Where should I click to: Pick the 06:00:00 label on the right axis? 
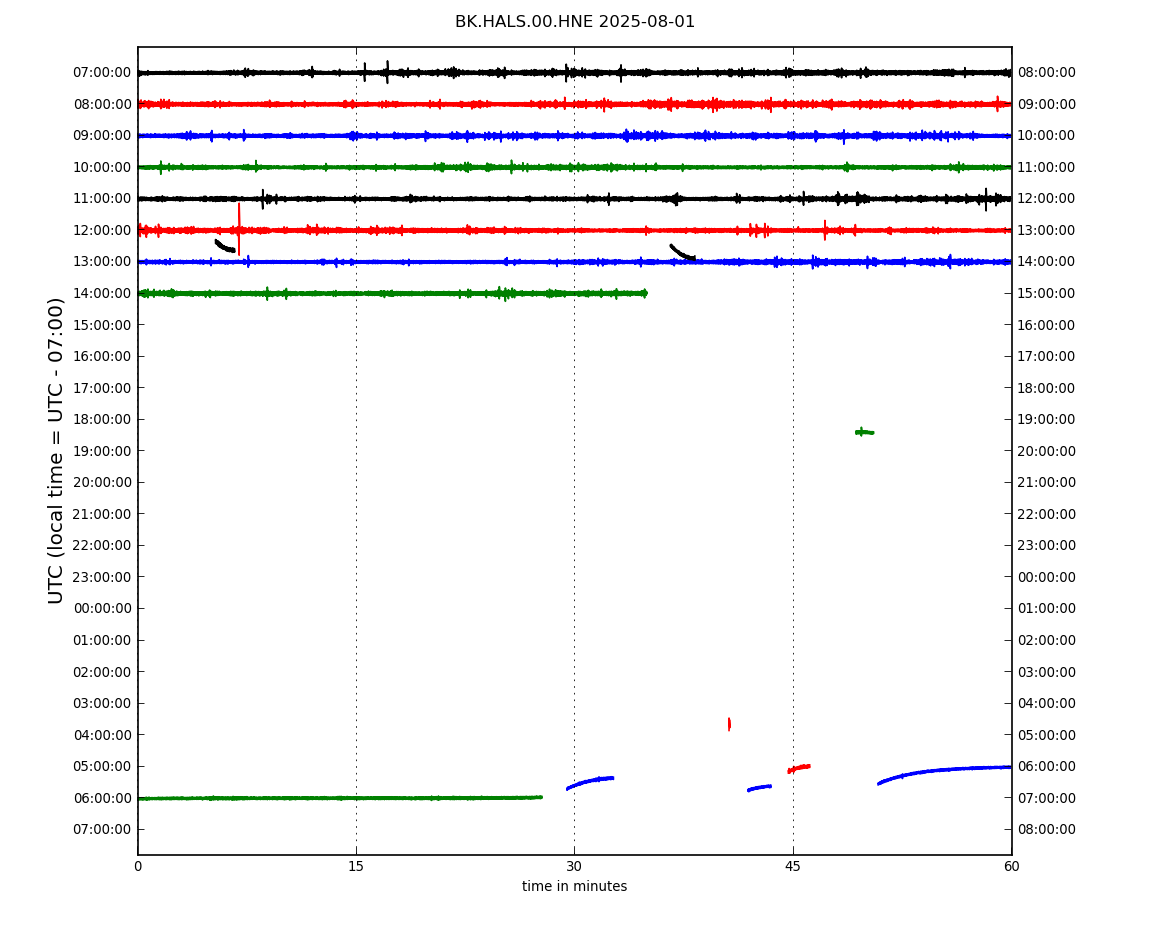coord(1047,767)
